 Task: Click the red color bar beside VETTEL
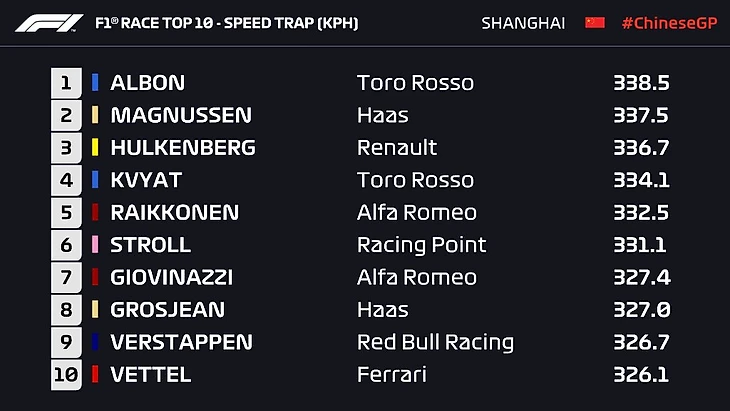(x=95, y=375)
